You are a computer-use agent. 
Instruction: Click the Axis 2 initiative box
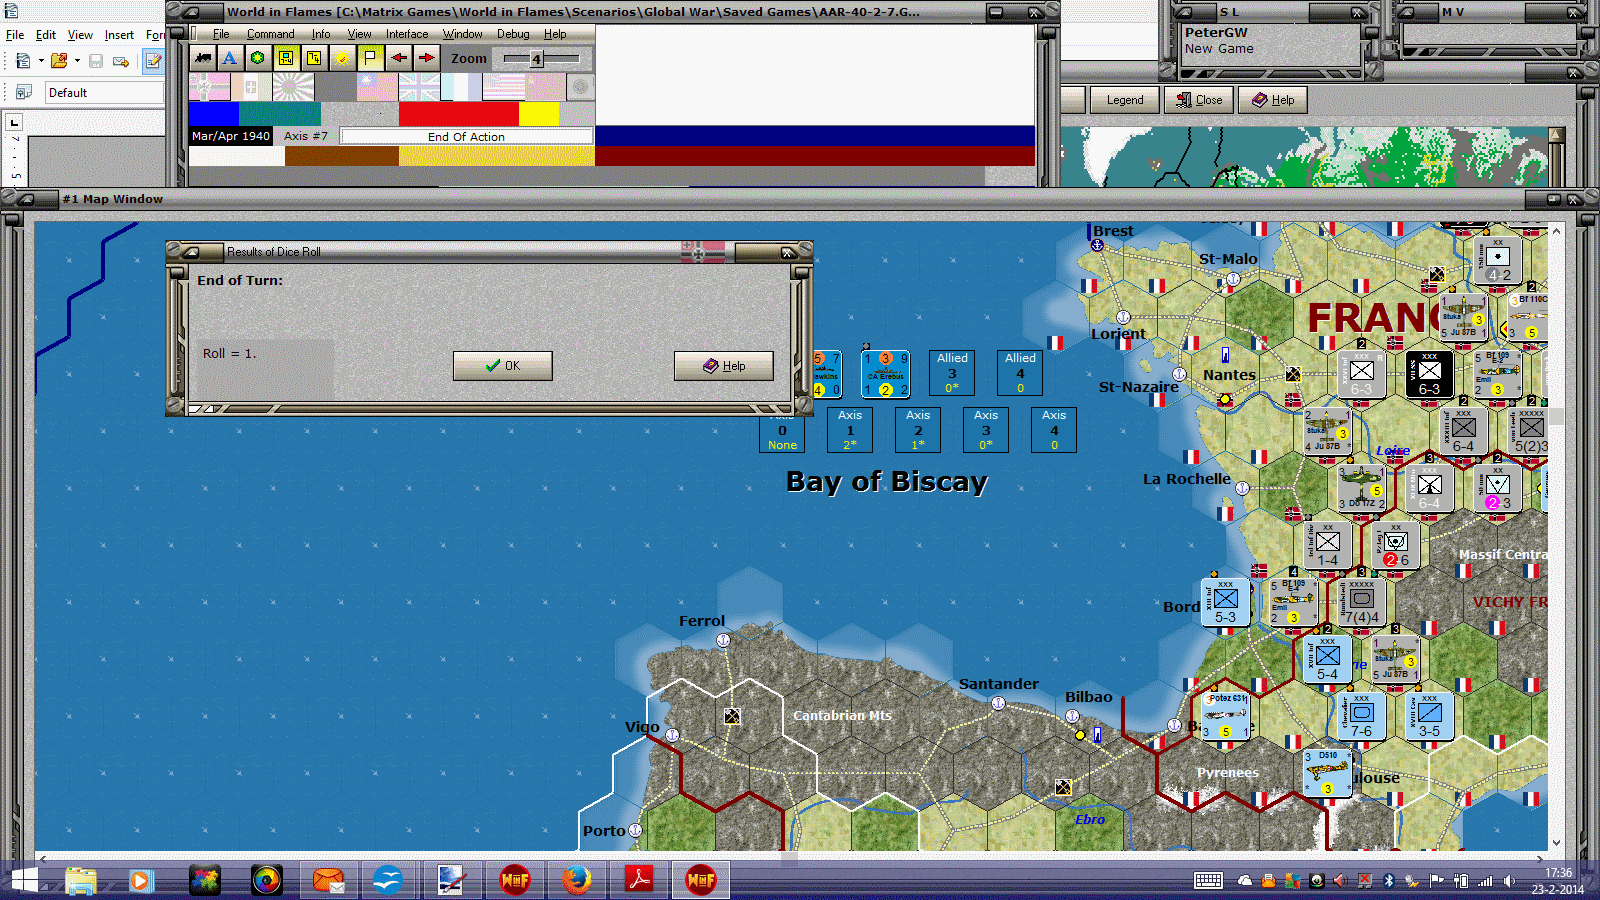point(918,430)
